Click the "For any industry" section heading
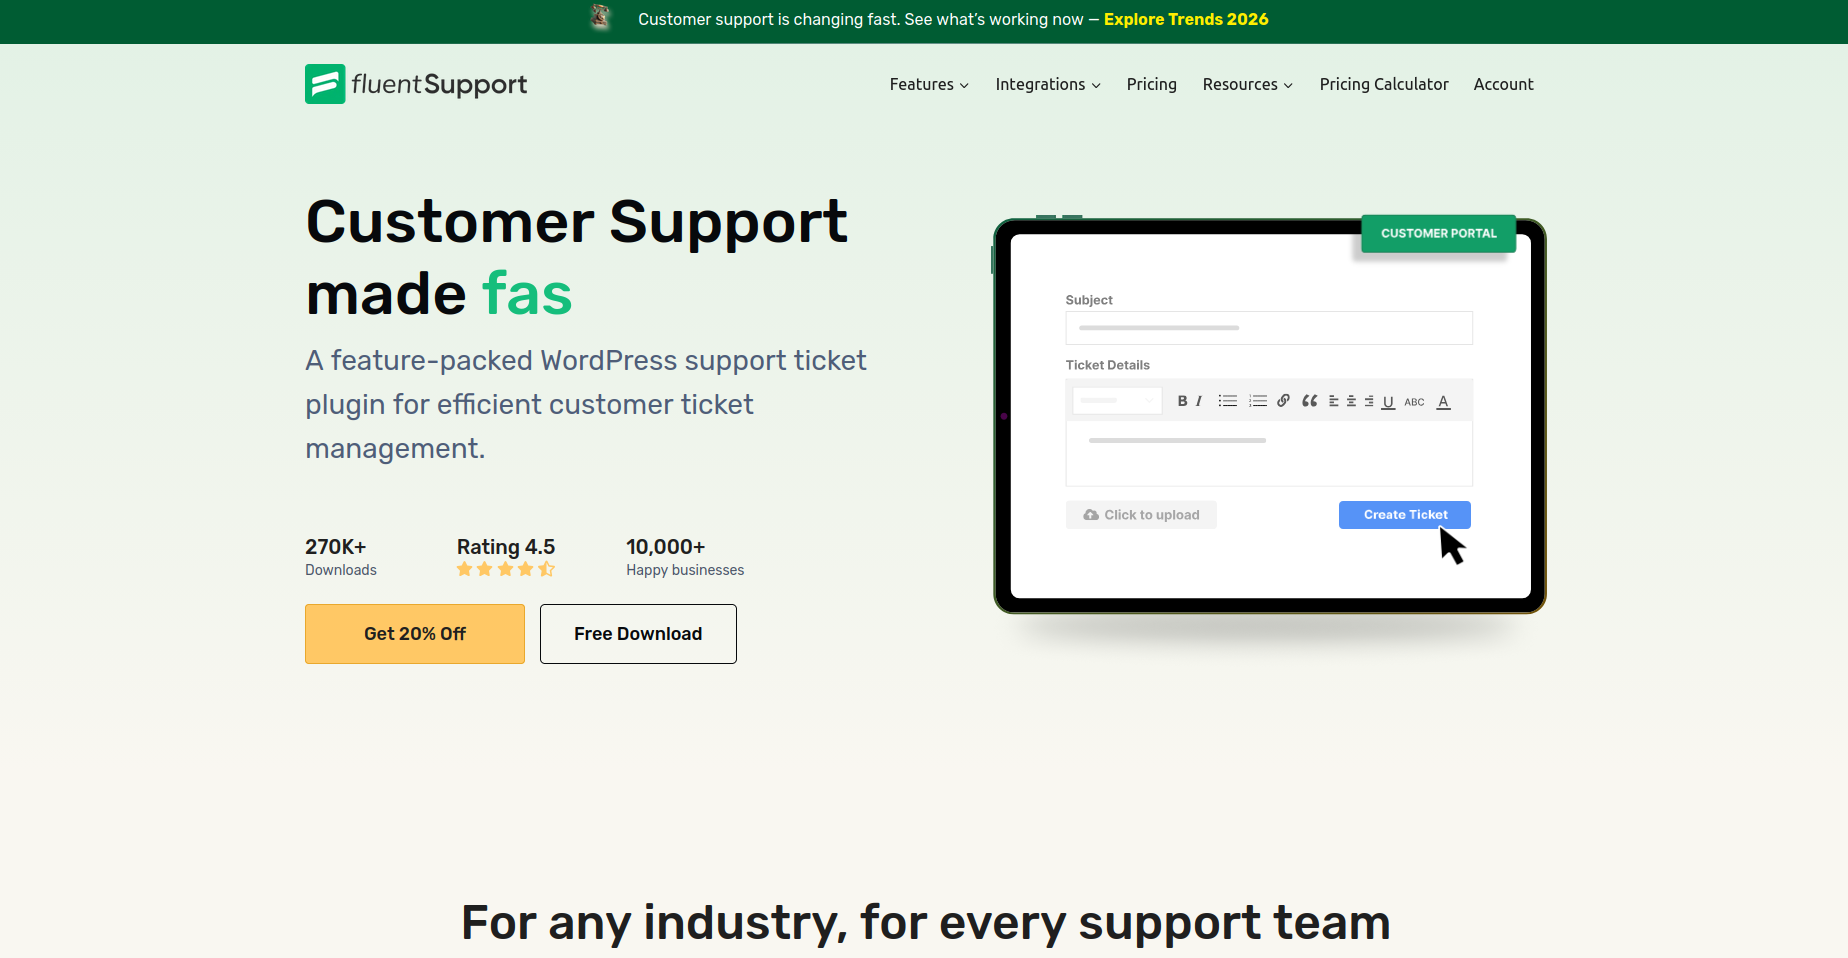 [925, 922]
